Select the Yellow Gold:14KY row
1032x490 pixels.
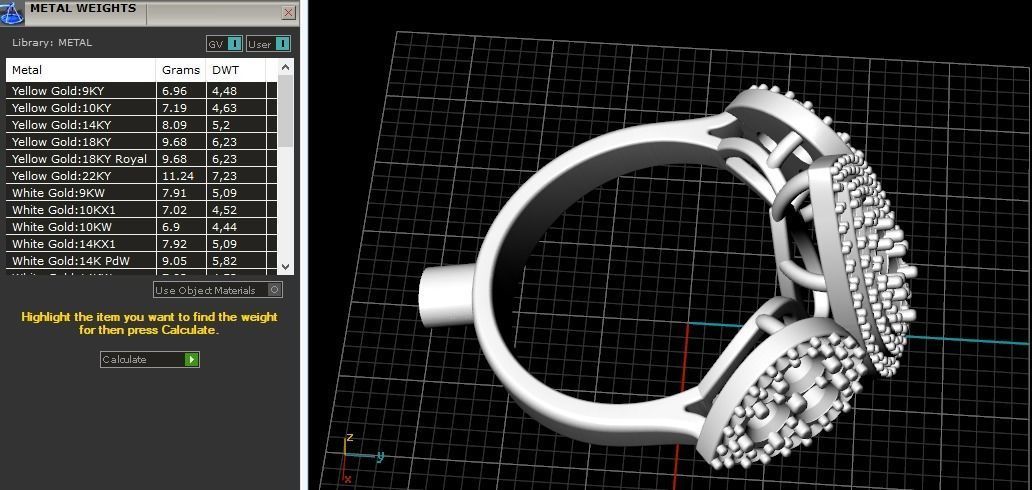click(x=142, y=124)
